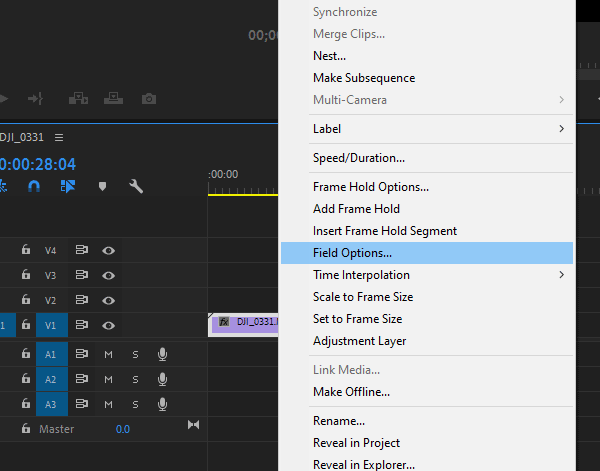
Task: Click the Extract button icon
Action: (113, 99)
